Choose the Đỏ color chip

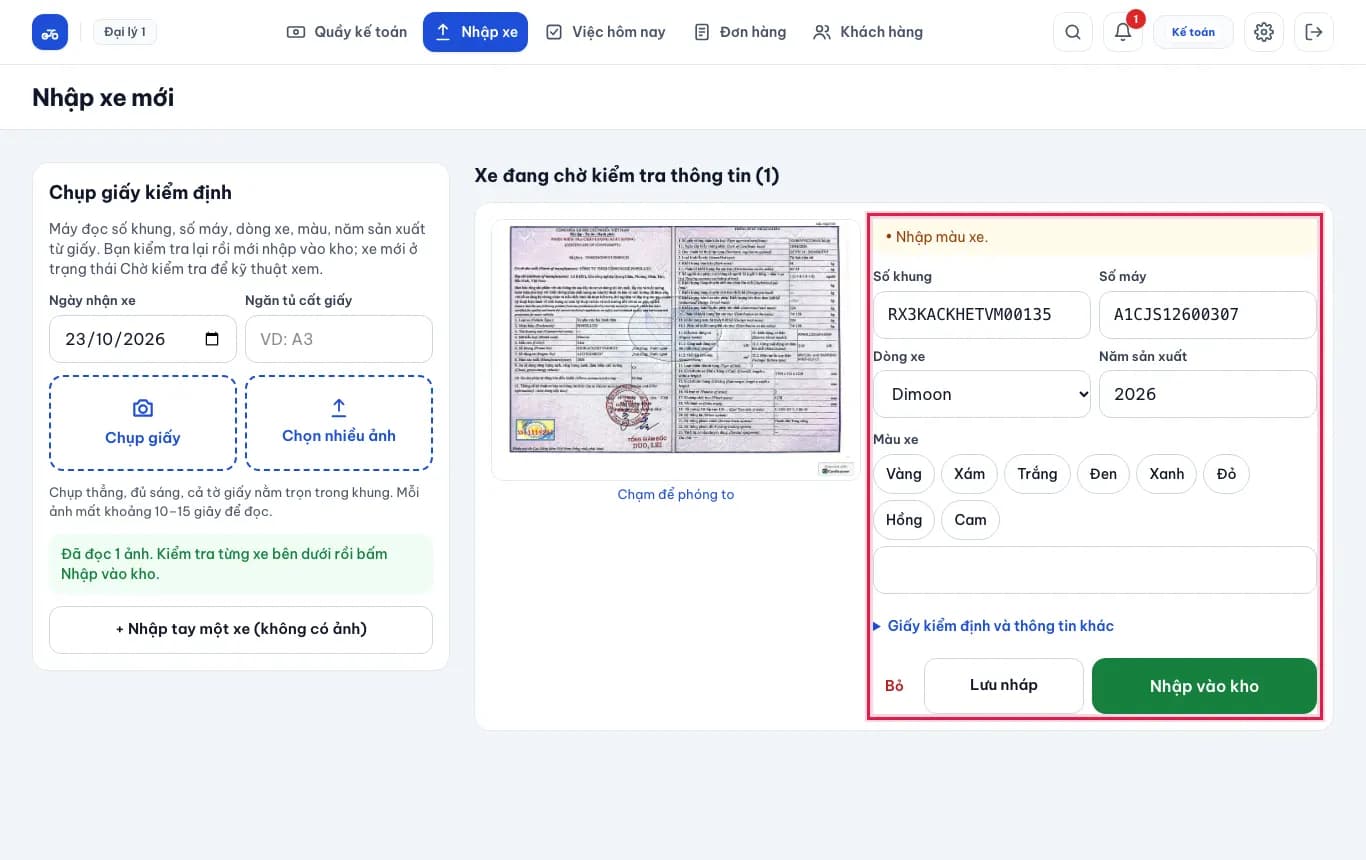pos(1227,474)
